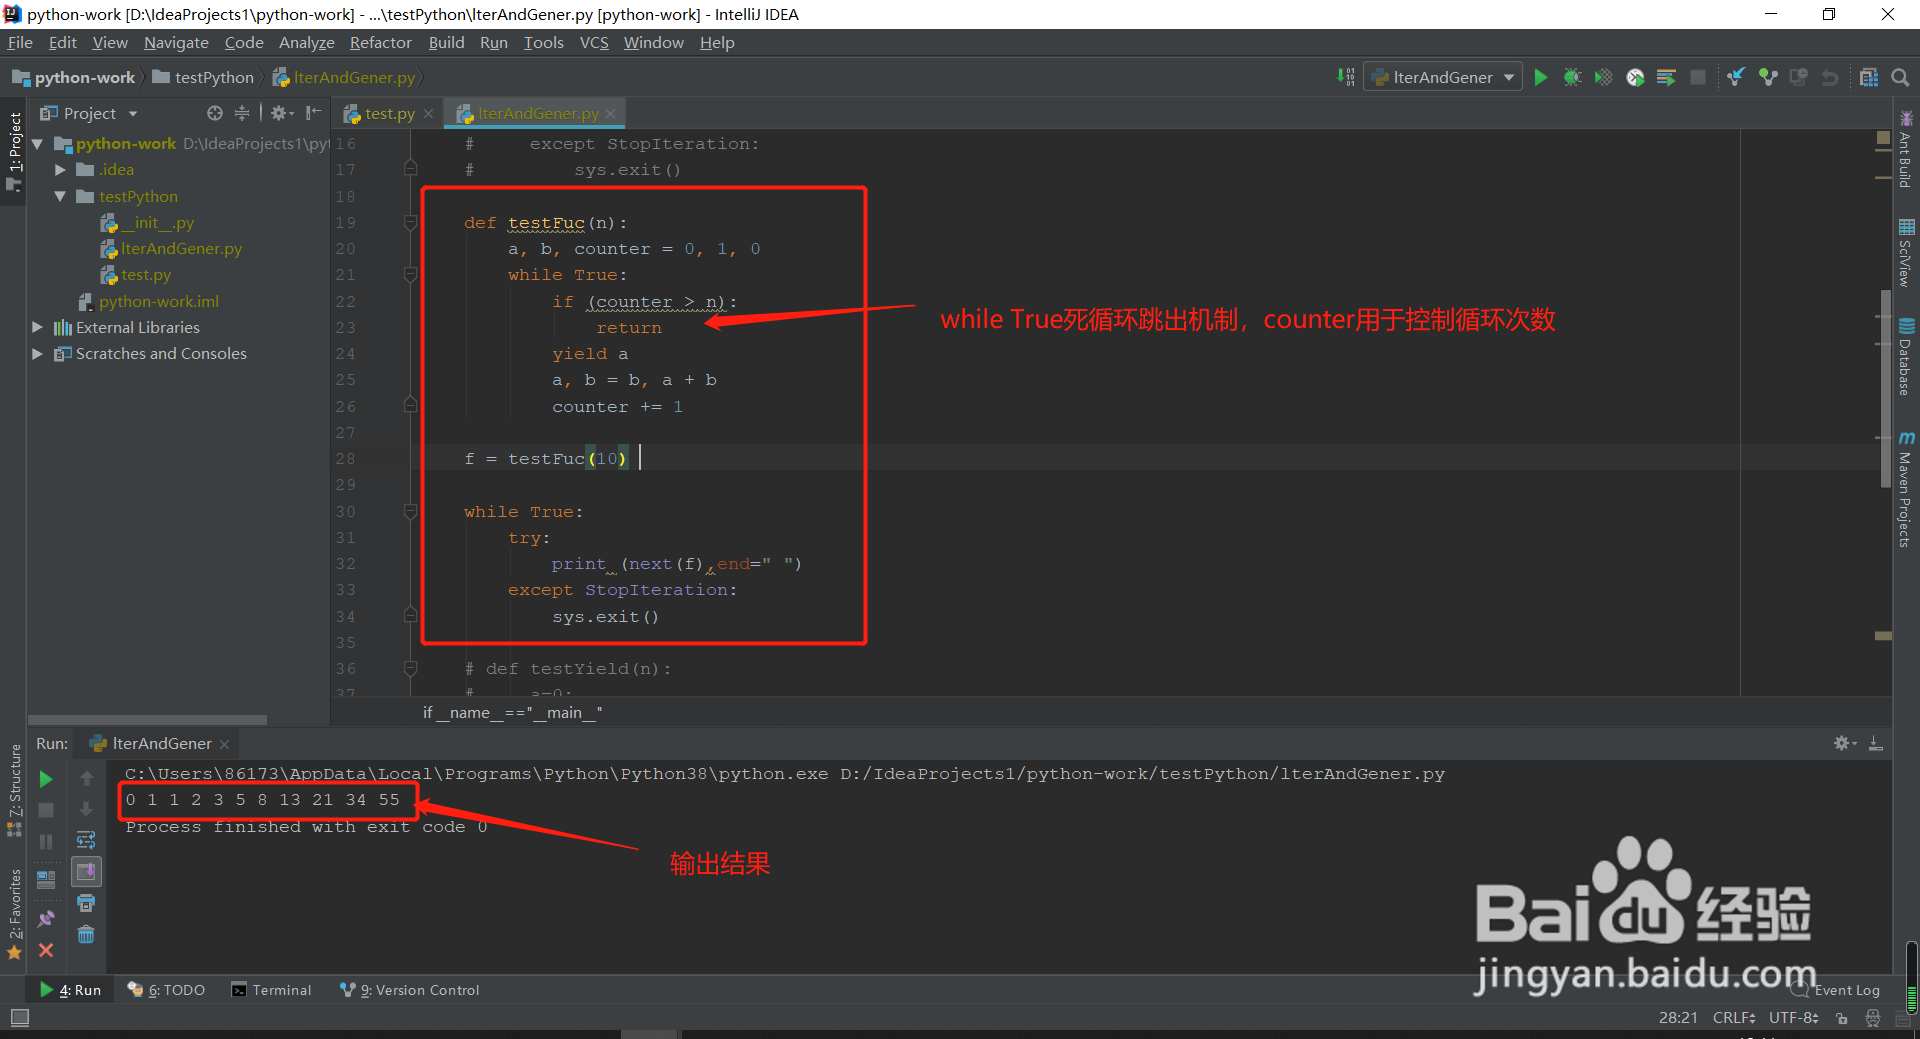Open the TODO tool window
The width and height of the screenshot is (1920, 1039).
166,990
